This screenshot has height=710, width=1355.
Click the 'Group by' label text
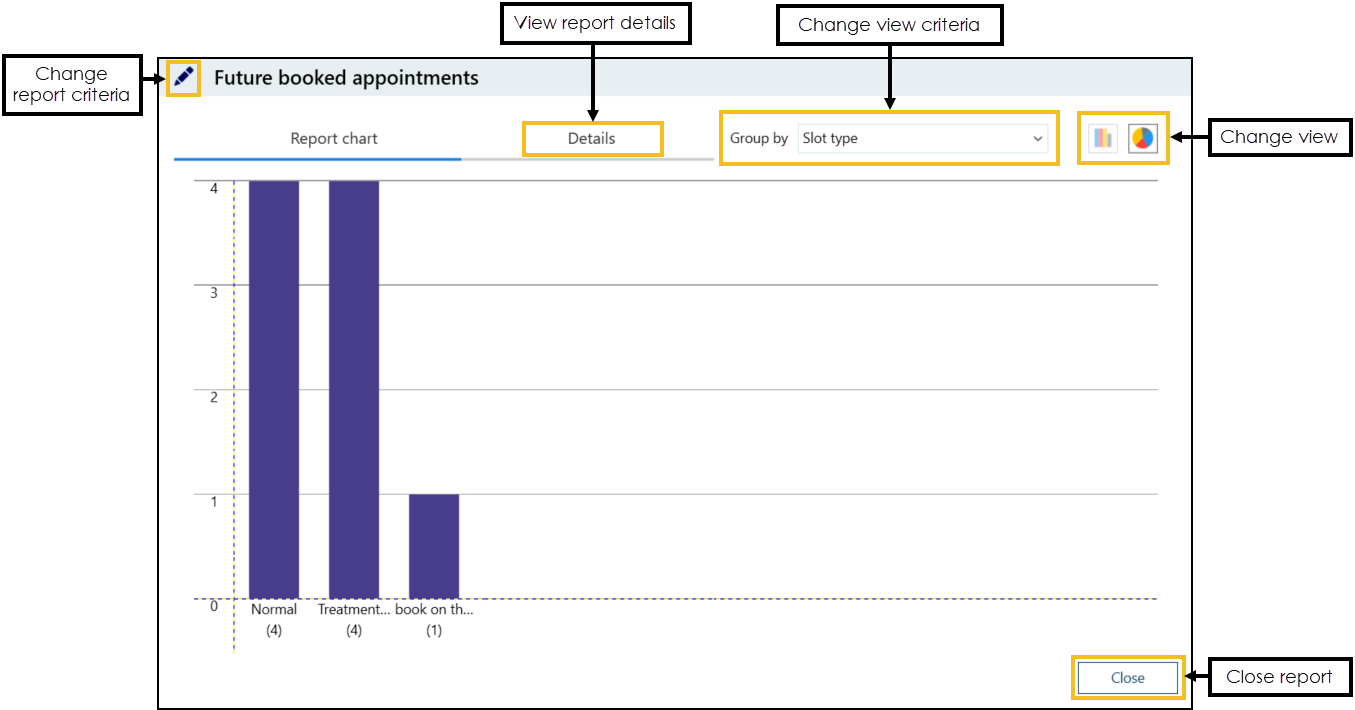(x=759, y=139)
